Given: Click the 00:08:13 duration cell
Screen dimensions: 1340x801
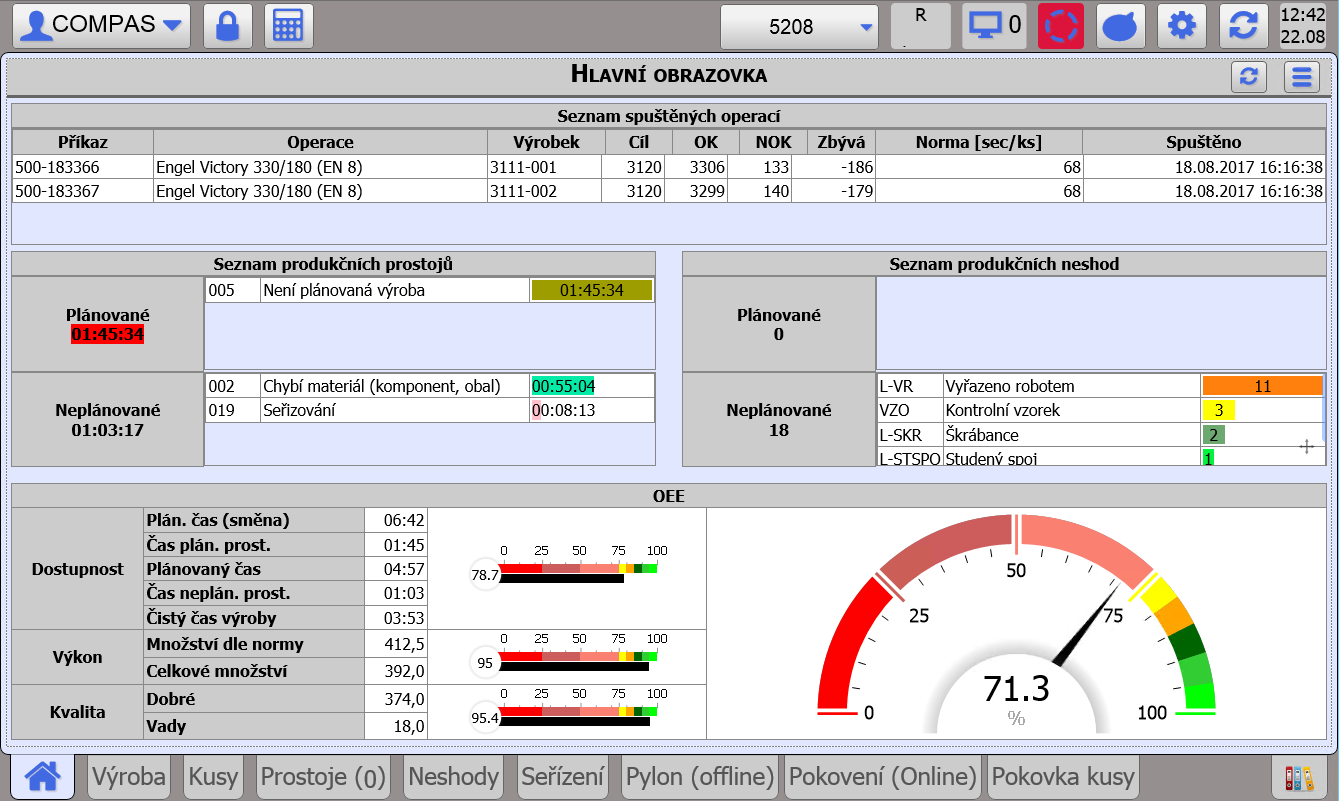Looking at the screenshot, I should [592, 410].
